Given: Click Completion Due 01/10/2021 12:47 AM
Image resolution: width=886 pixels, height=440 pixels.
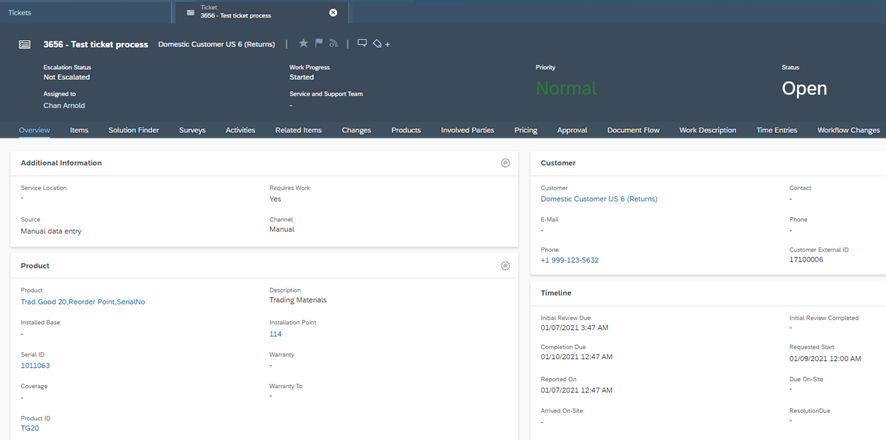Looking at the screenshot, I should coord(576,356).
